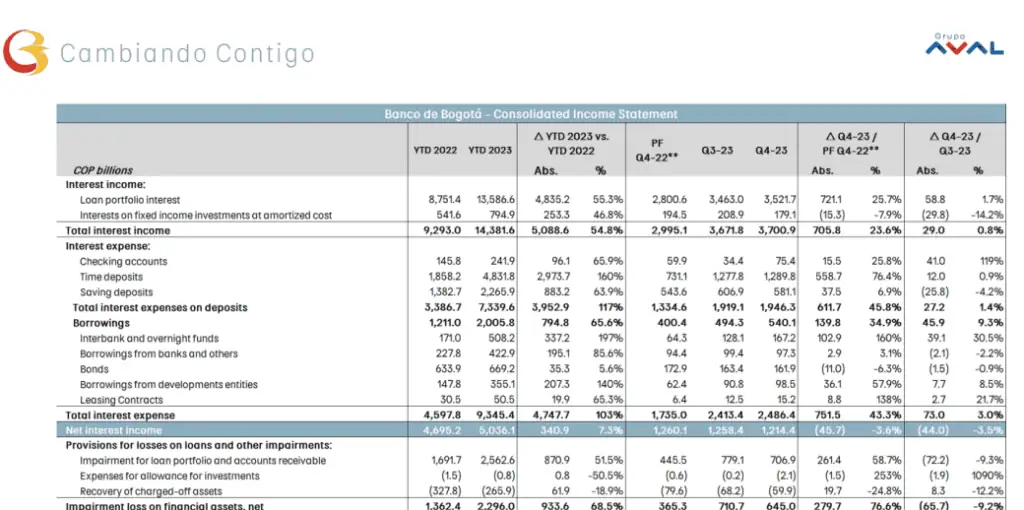Click the 'Interest expense:' section heading
This screenshot has width=1024, height=510.
click(108, 246)
